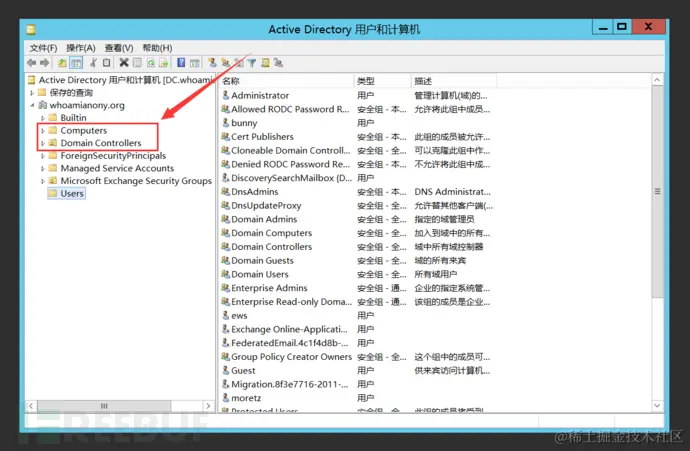The width and height of the screenshot is (690, 451).
Task: Expand the Builtin tree node
Action: (x=43, y=118)
